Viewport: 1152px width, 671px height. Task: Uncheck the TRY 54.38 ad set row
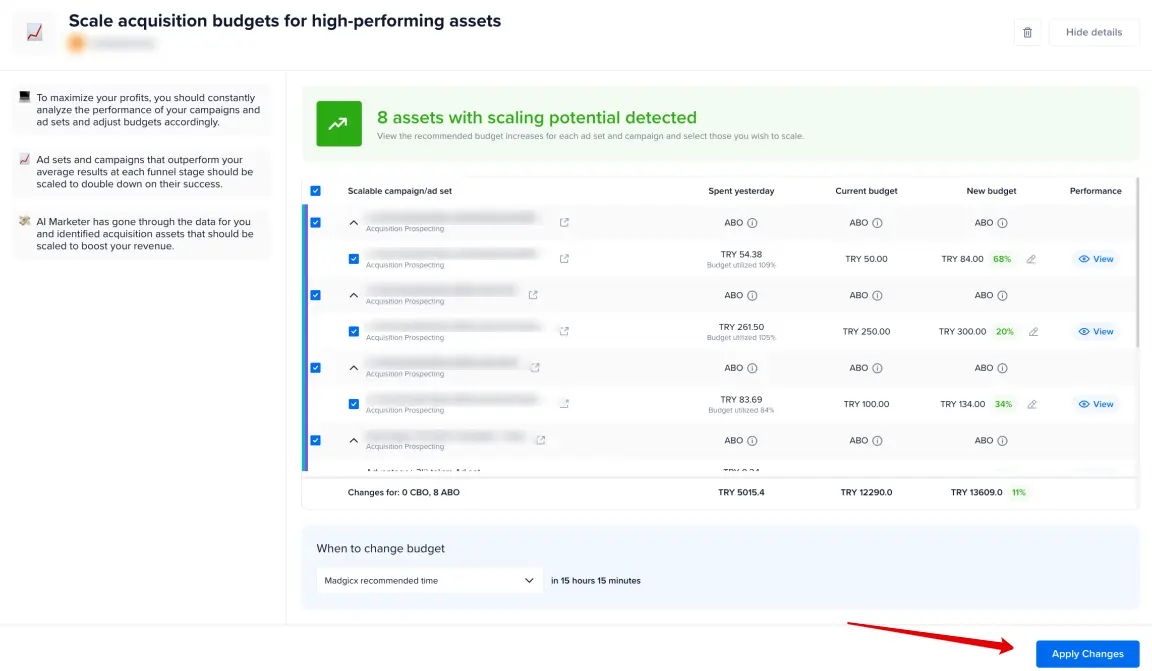coord(352,258)
